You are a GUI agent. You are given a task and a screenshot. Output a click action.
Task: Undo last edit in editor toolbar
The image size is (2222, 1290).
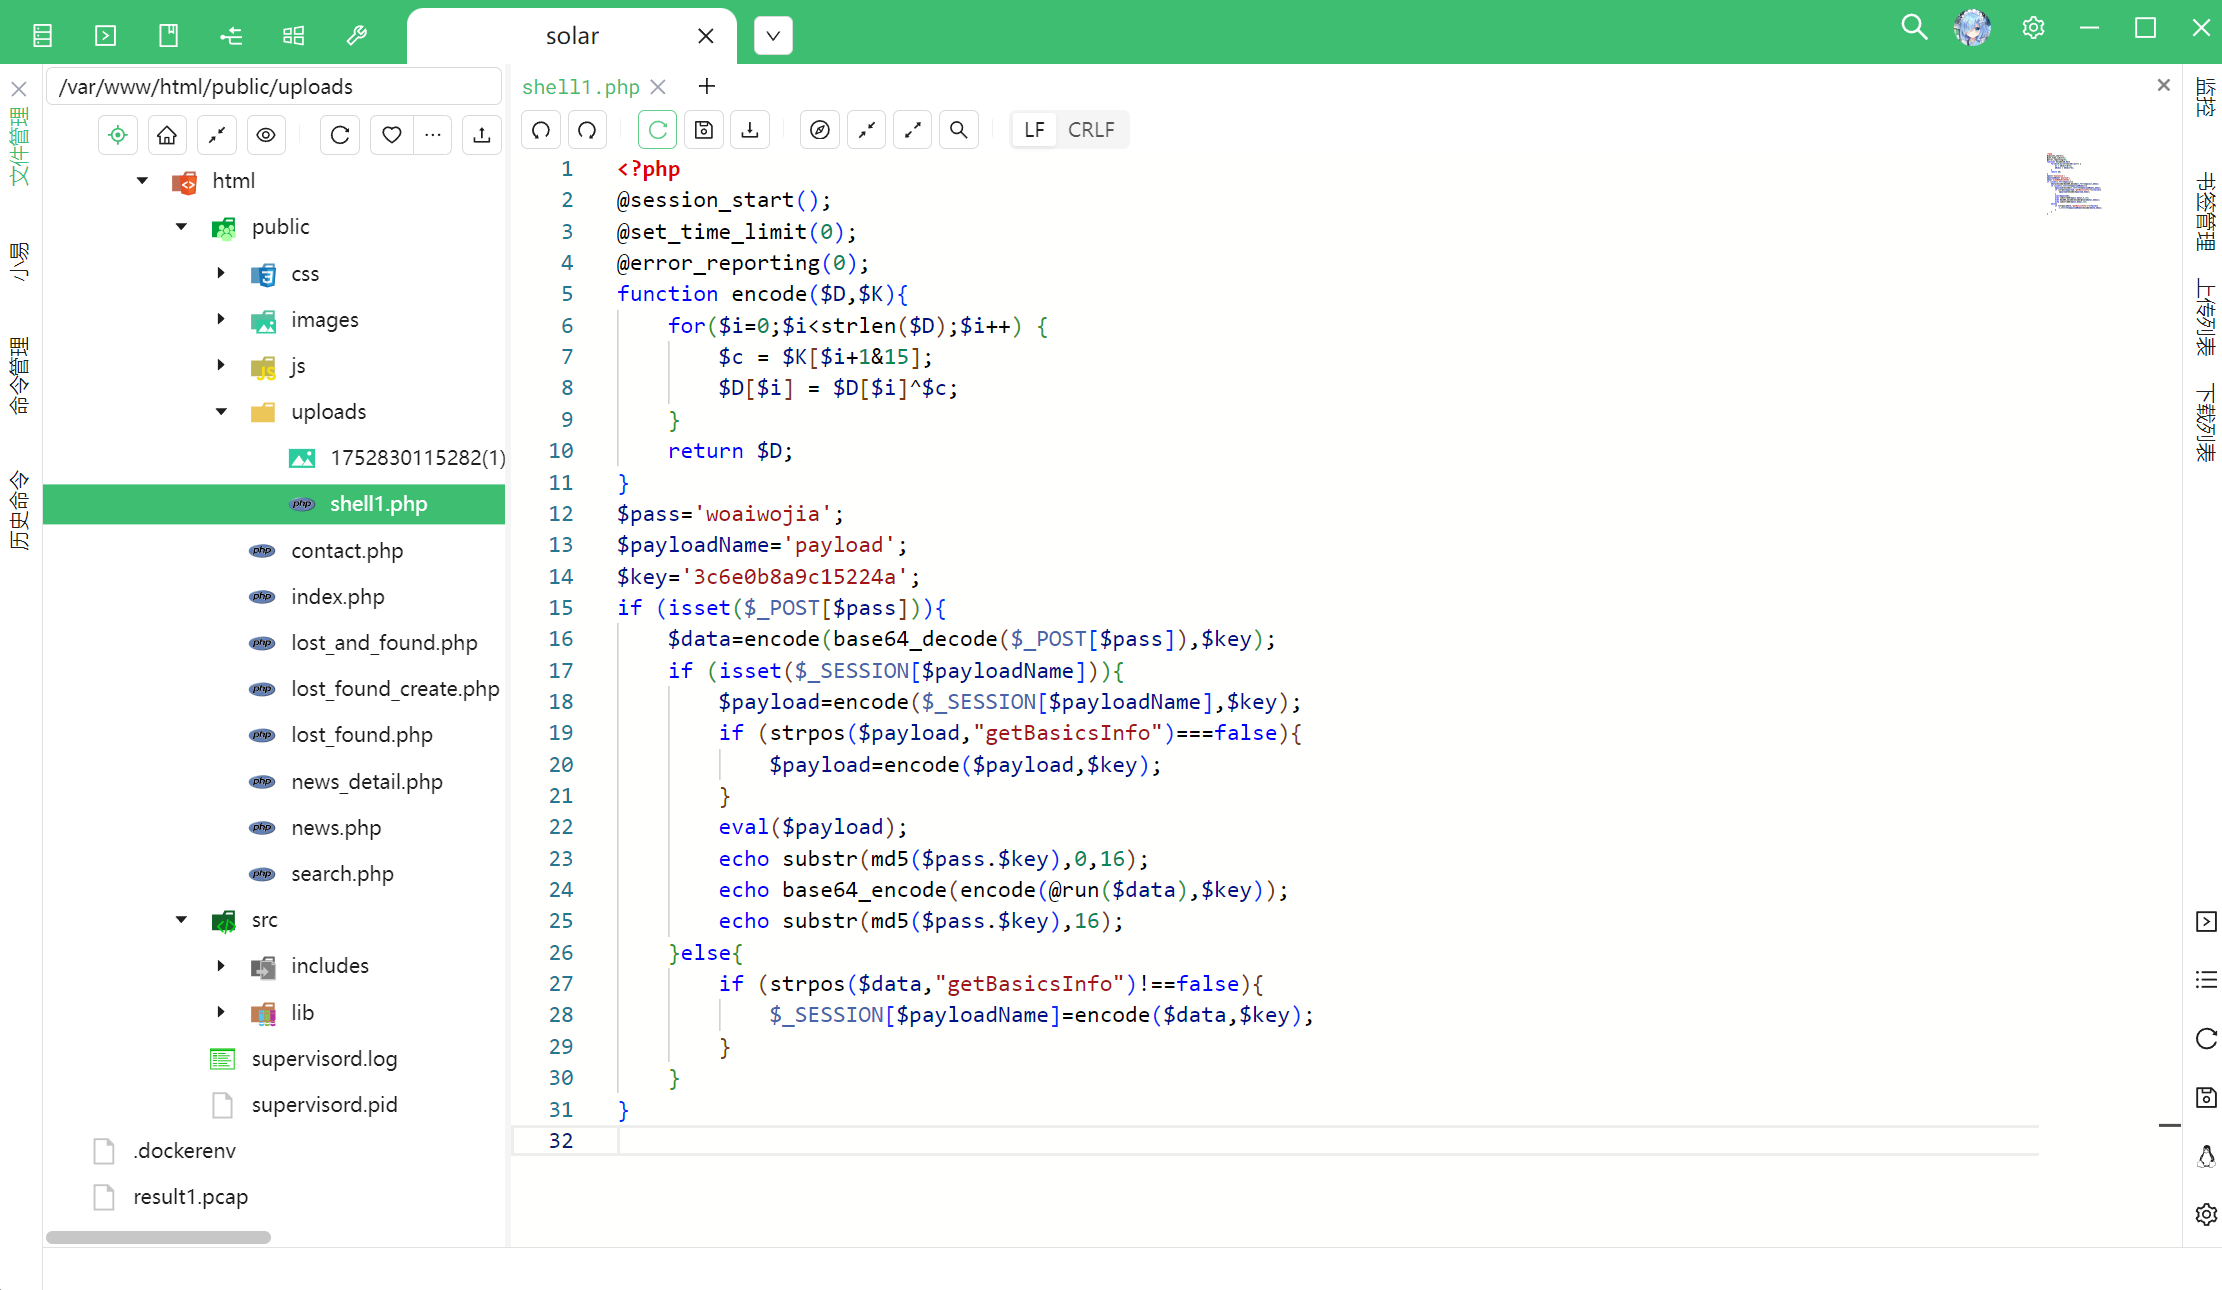(x=541, y=130)
